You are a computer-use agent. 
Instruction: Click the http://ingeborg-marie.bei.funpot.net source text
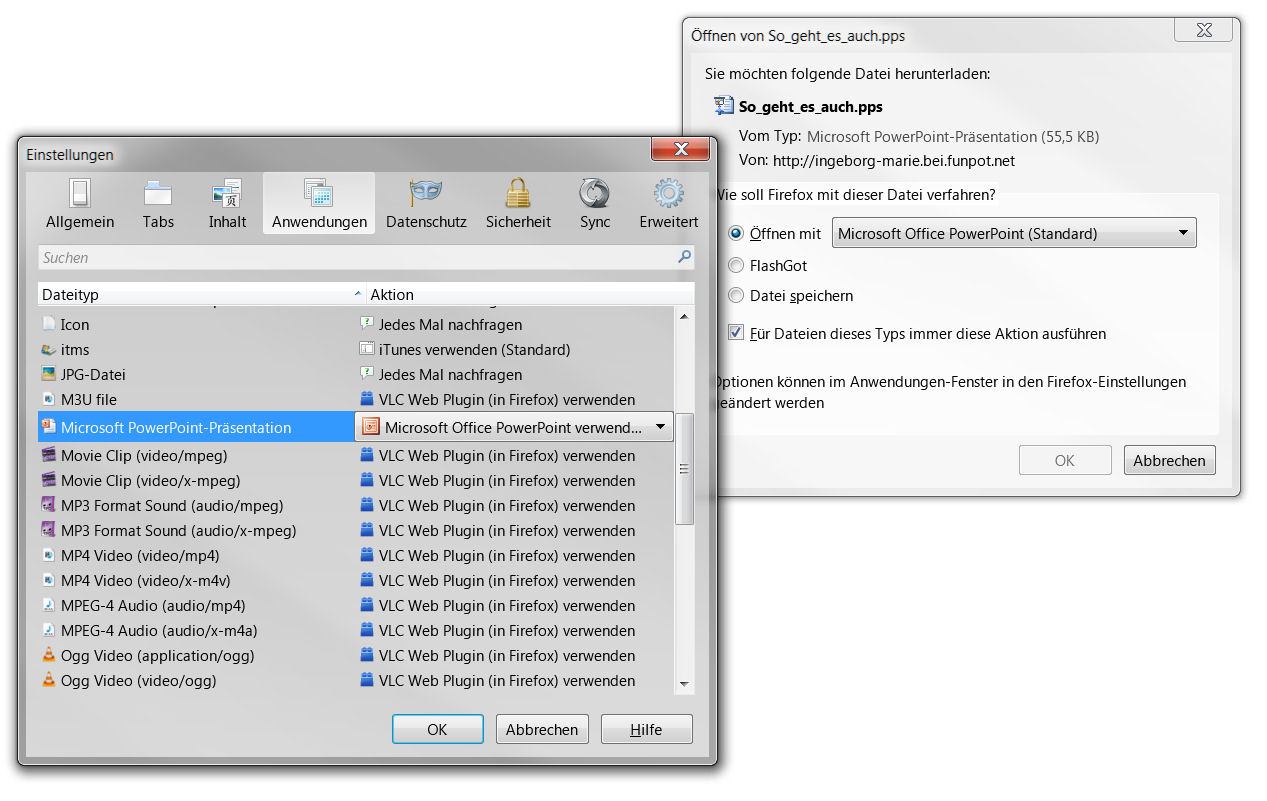[894, 160]
